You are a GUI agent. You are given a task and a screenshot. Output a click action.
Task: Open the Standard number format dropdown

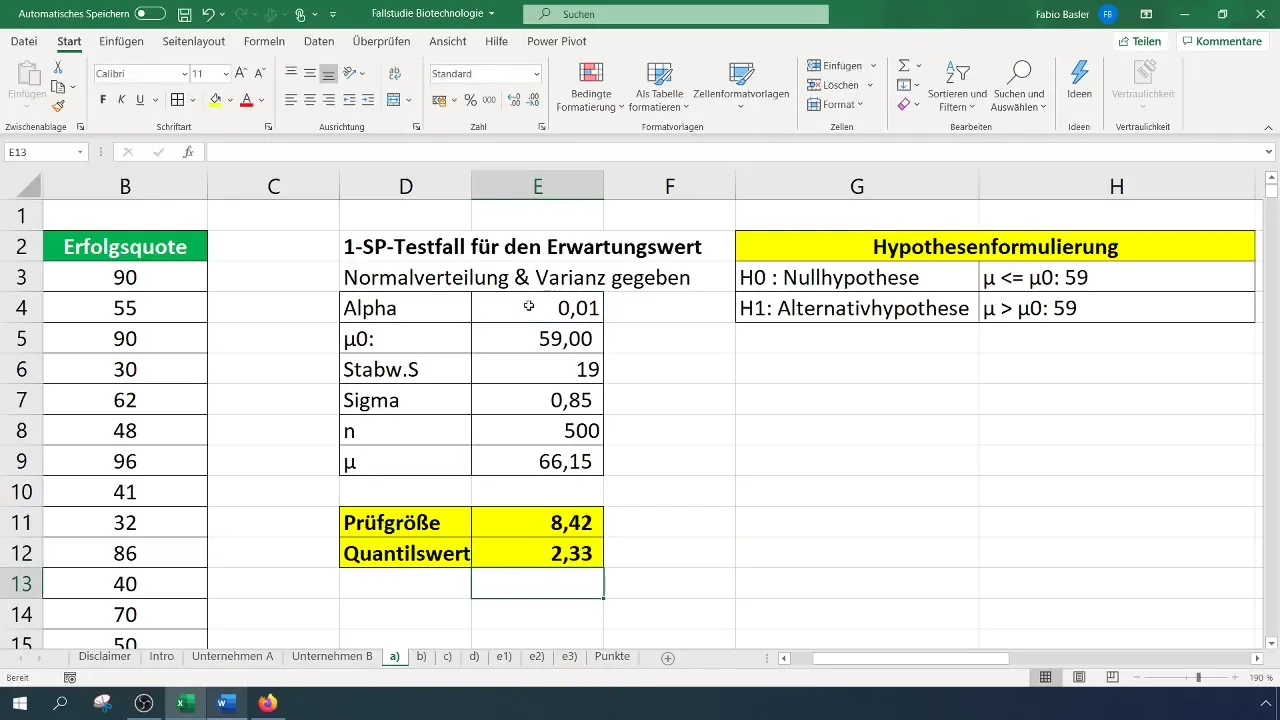(537, 74)
